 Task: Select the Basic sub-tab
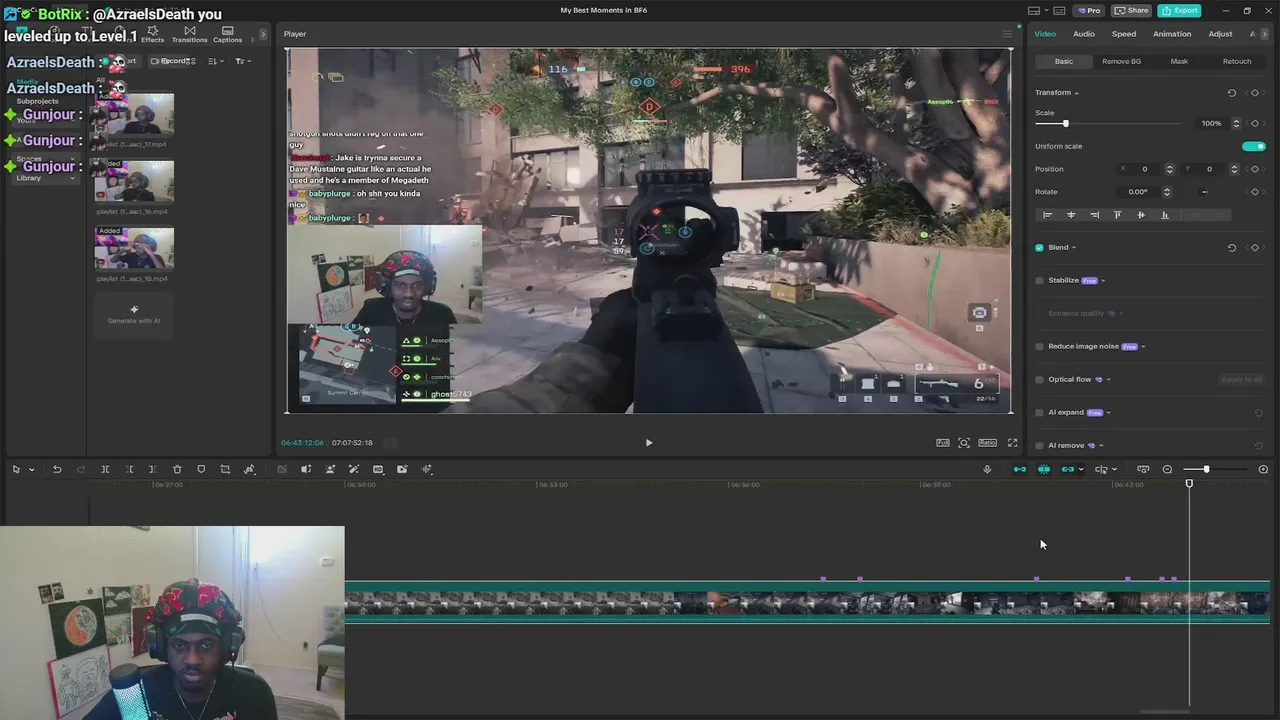(1064, 61)
